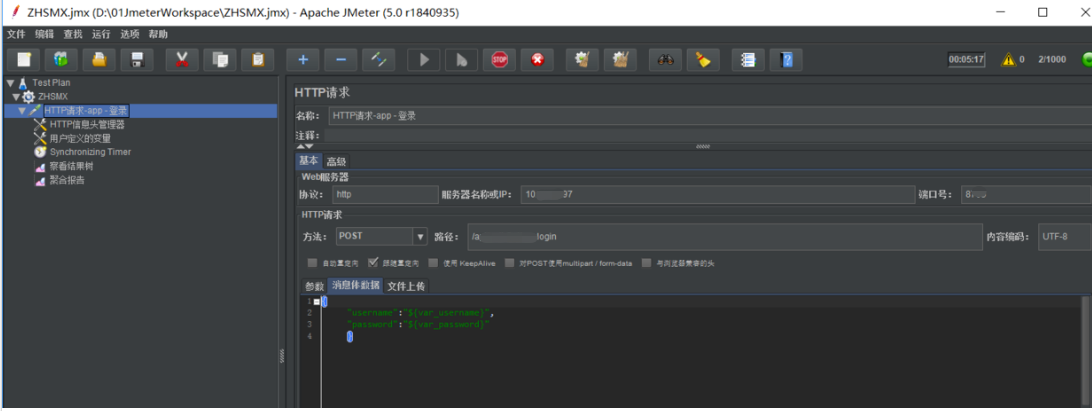Viewport: 1092px width, 411px height.
Task: Switch to the 参数 tab
Action: pos(314,286)
